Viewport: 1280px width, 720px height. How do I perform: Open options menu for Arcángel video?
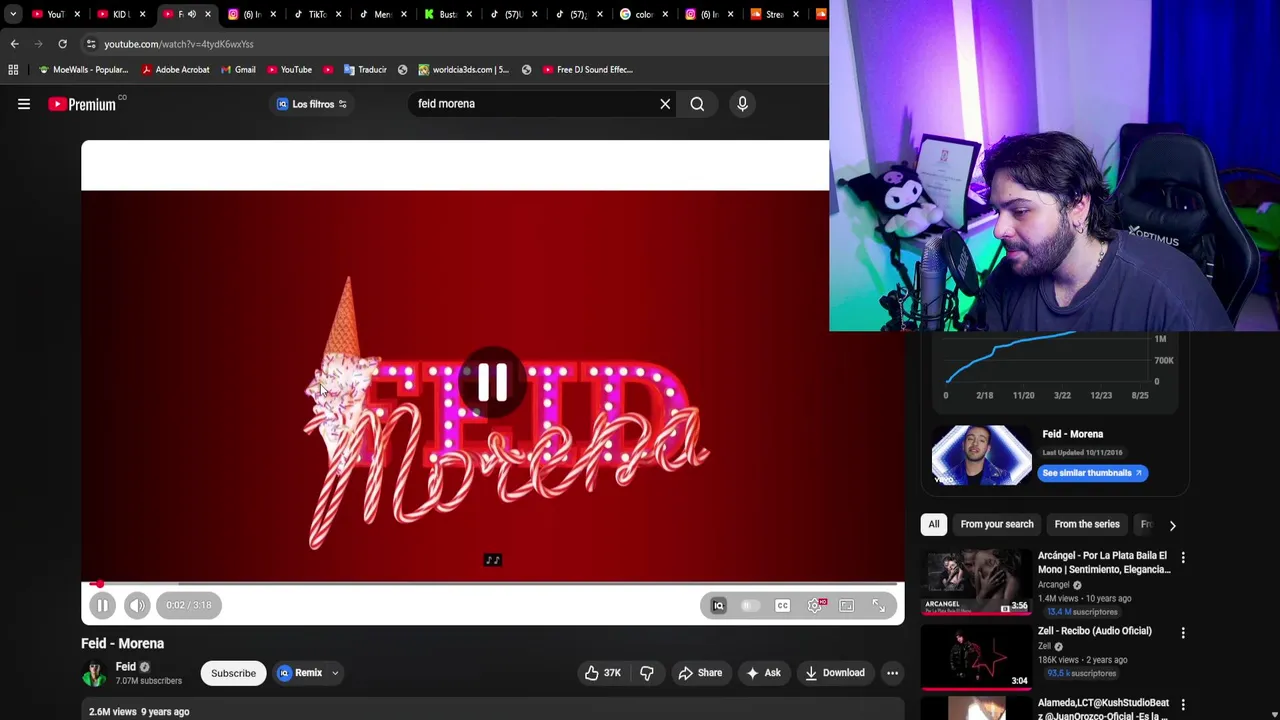coord(1183,557)
